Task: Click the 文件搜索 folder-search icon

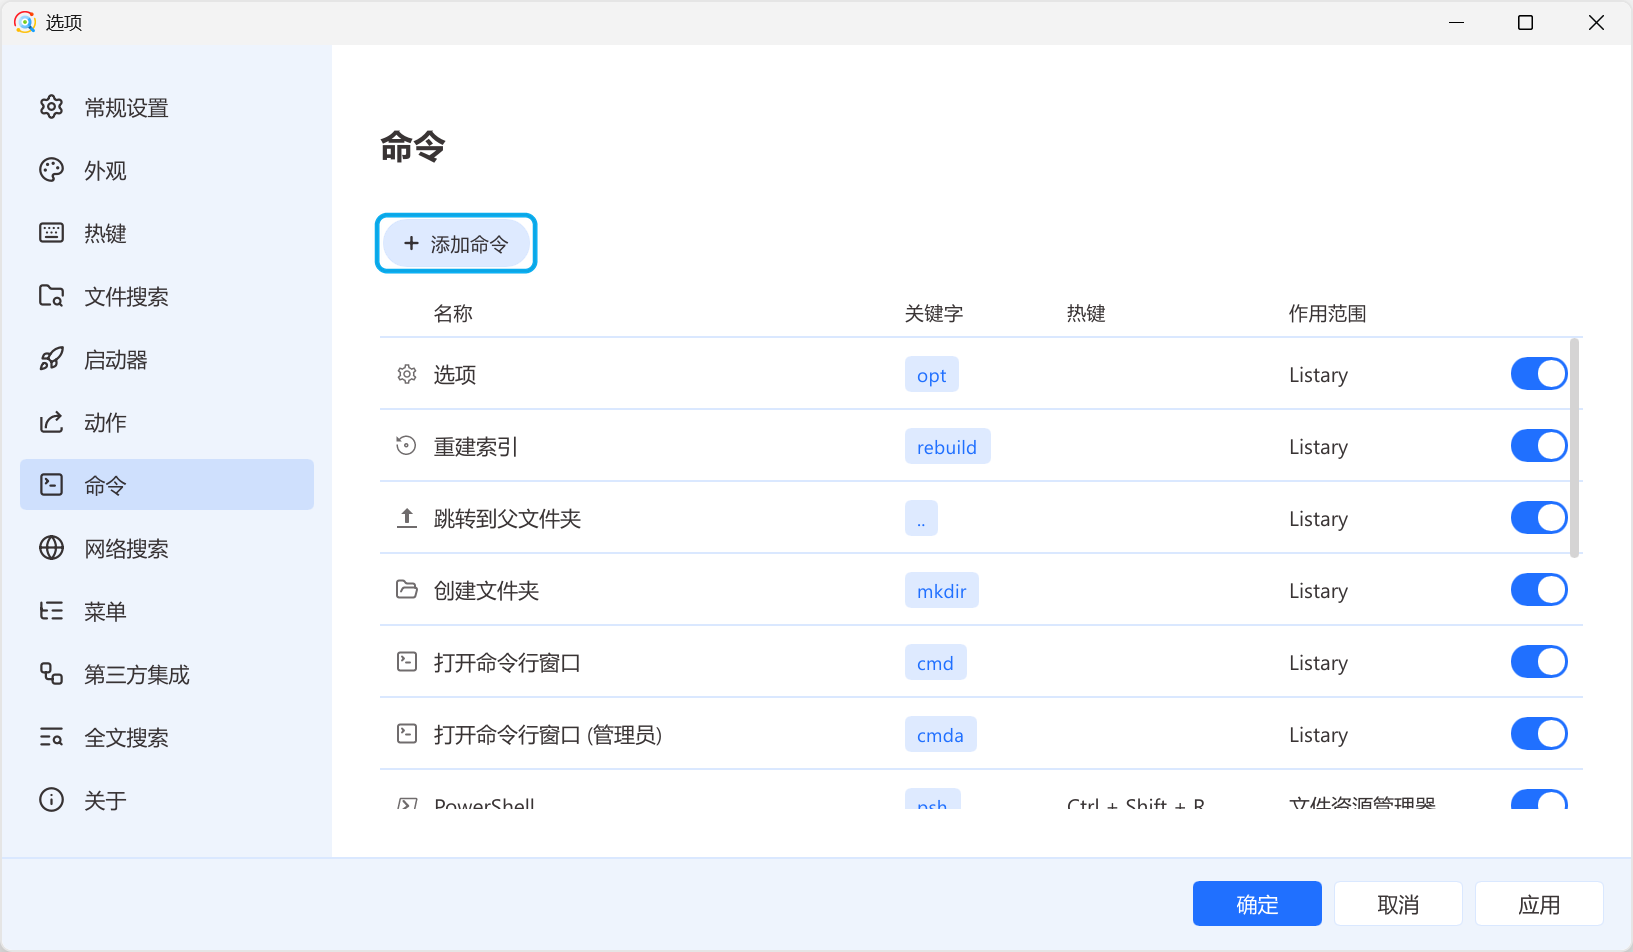Action: tap(51, 296)
